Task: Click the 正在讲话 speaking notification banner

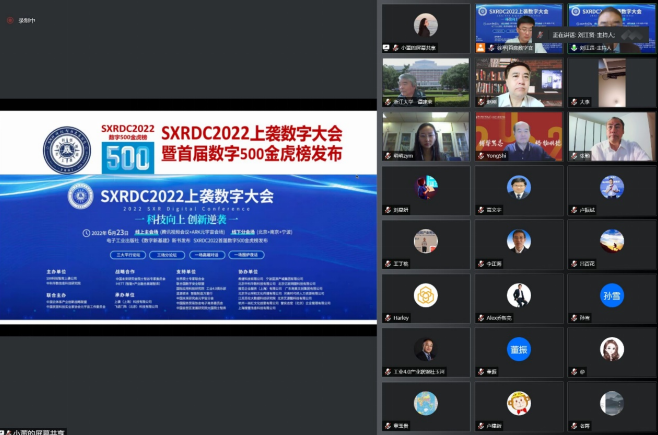Action: click(590, 35)
